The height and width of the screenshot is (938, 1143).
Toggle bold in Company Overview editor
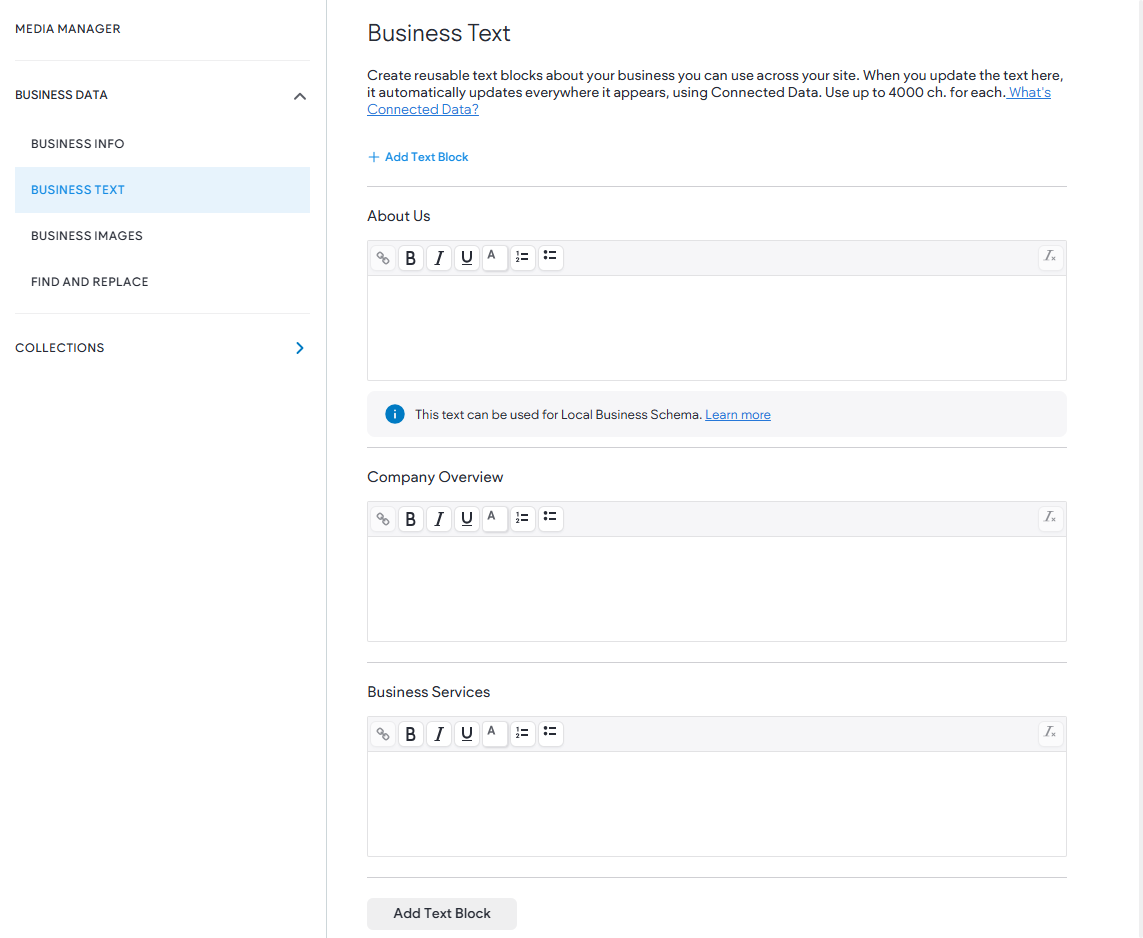point(410,518)
